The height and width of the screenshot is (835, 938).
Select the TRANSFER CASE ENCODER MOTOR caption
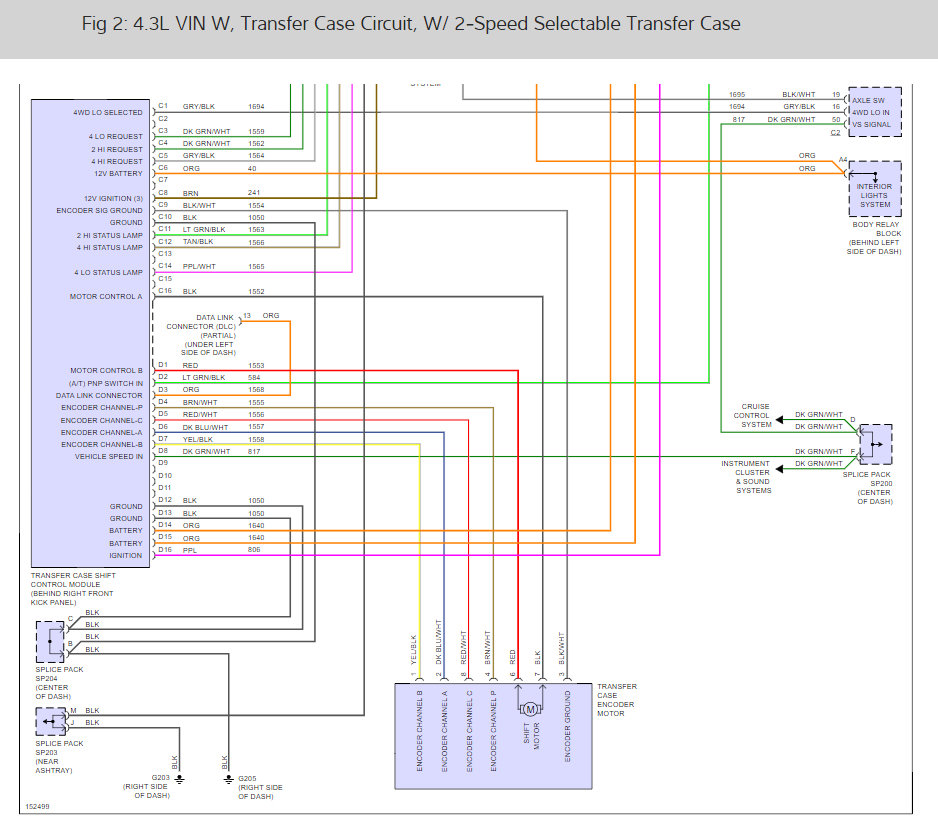coord(617,700)
